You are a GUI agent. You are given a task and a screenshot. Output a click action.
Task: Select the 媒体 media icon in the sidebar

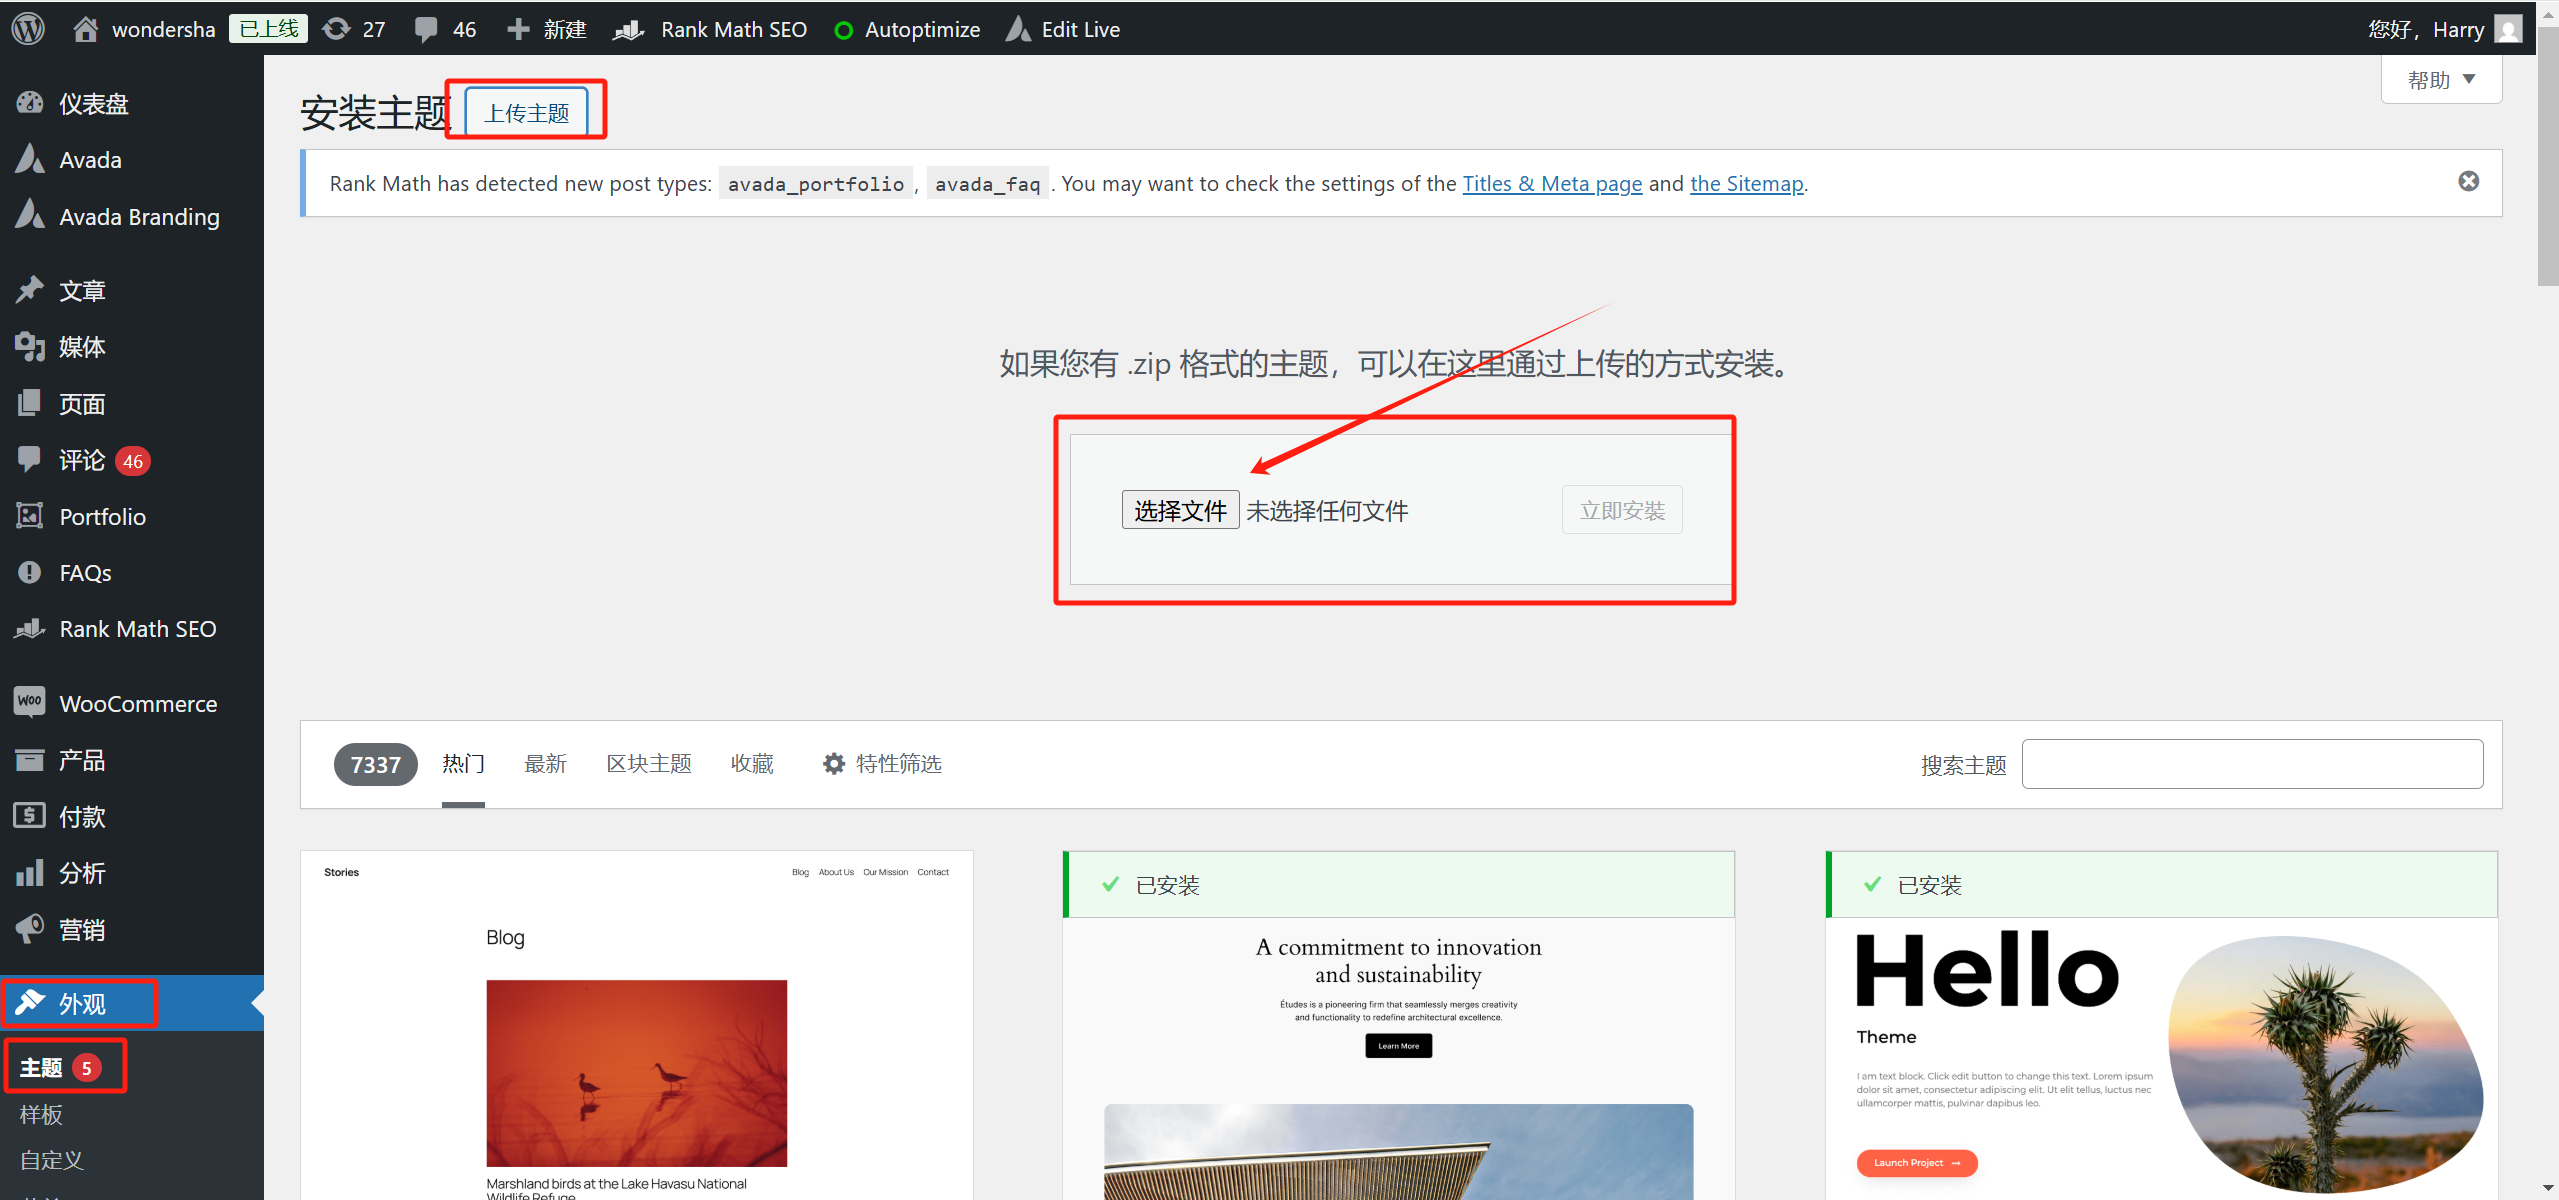[x=30, y=346]
